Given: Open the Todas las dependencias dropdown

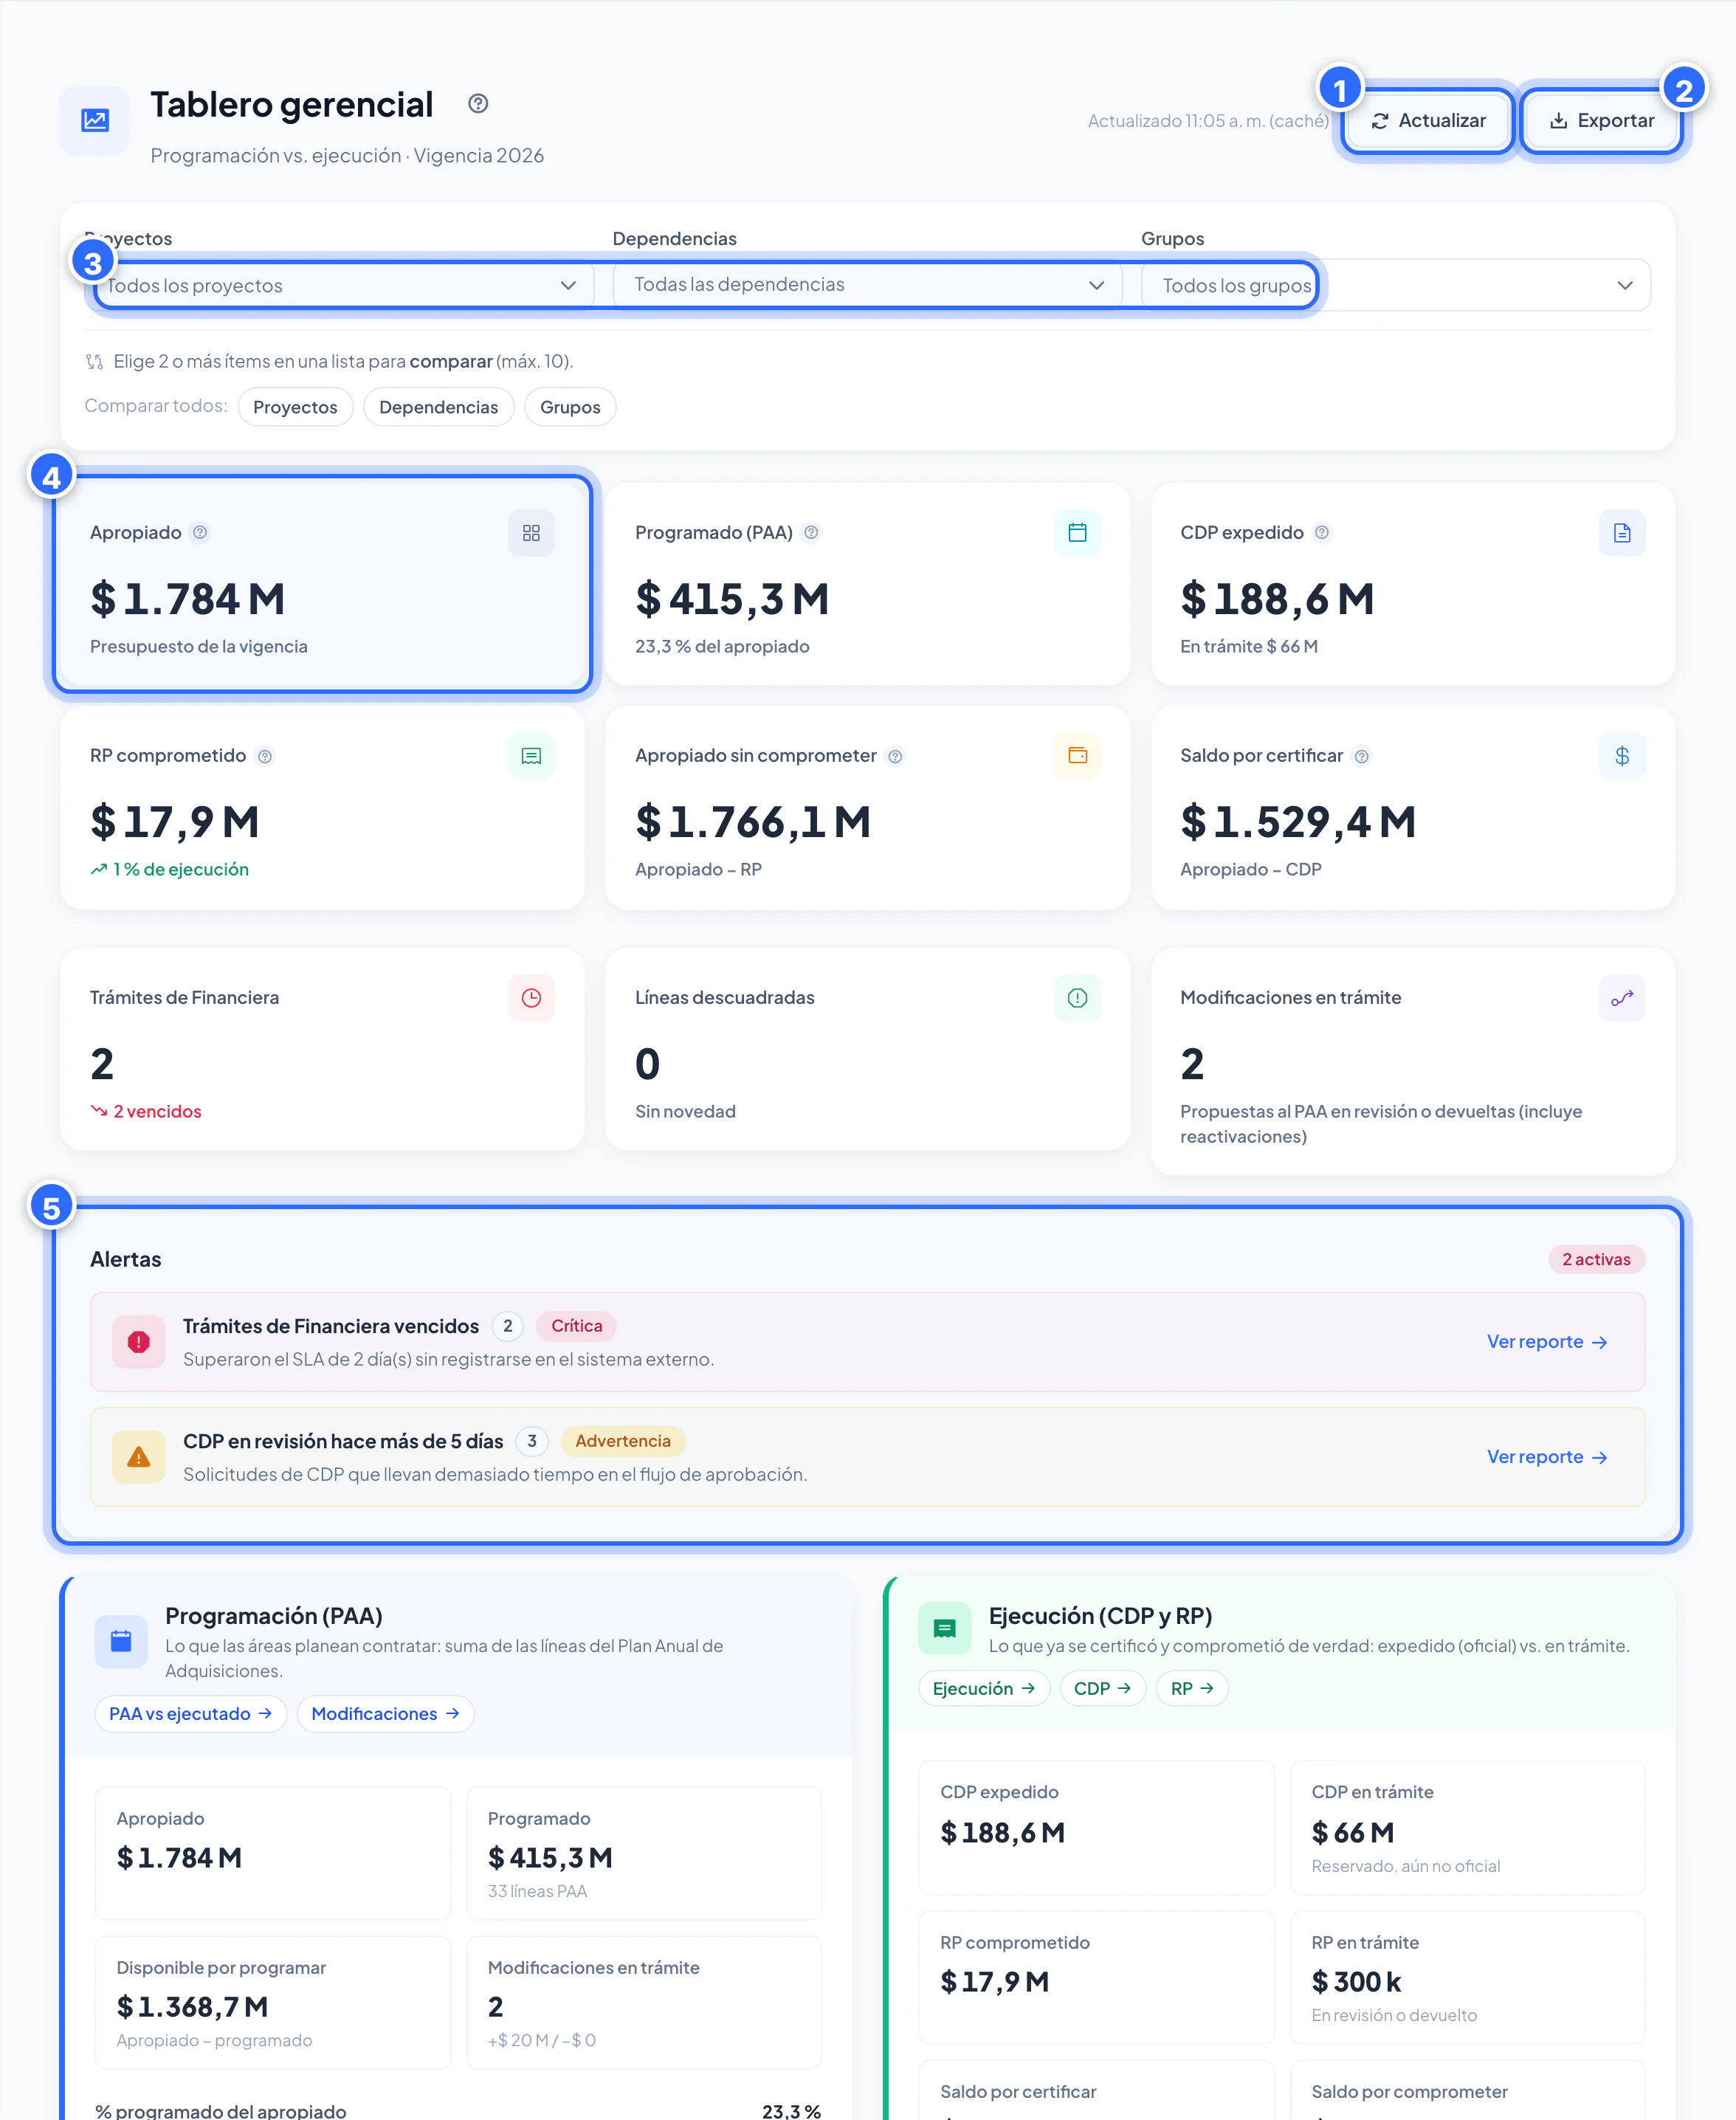Looking at the screenshot, I should (x=868, y=285).
